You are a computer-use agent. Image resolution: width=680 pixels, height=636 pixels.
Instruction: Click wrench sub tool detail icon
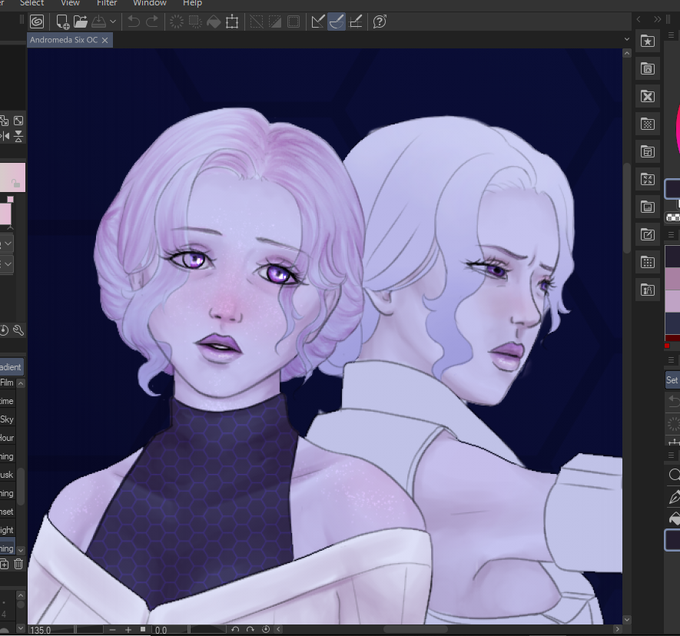[18, 330]
